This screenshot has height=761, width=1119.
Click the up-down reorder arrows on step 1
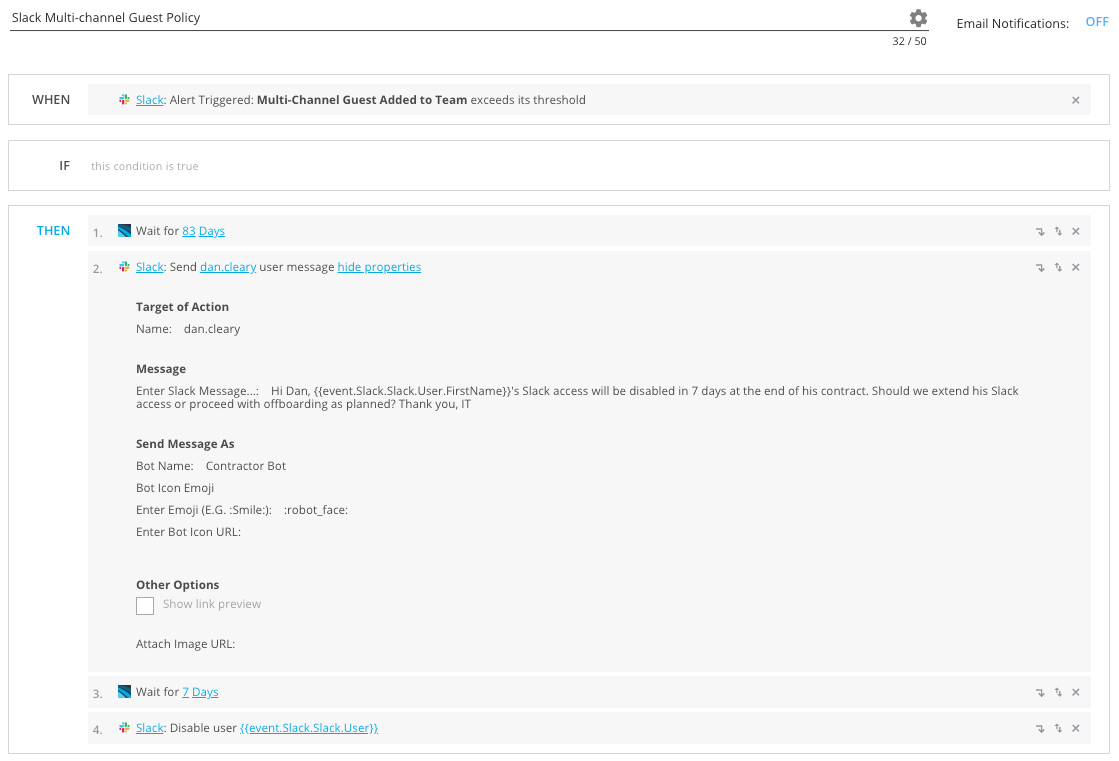coord(1058,231)
